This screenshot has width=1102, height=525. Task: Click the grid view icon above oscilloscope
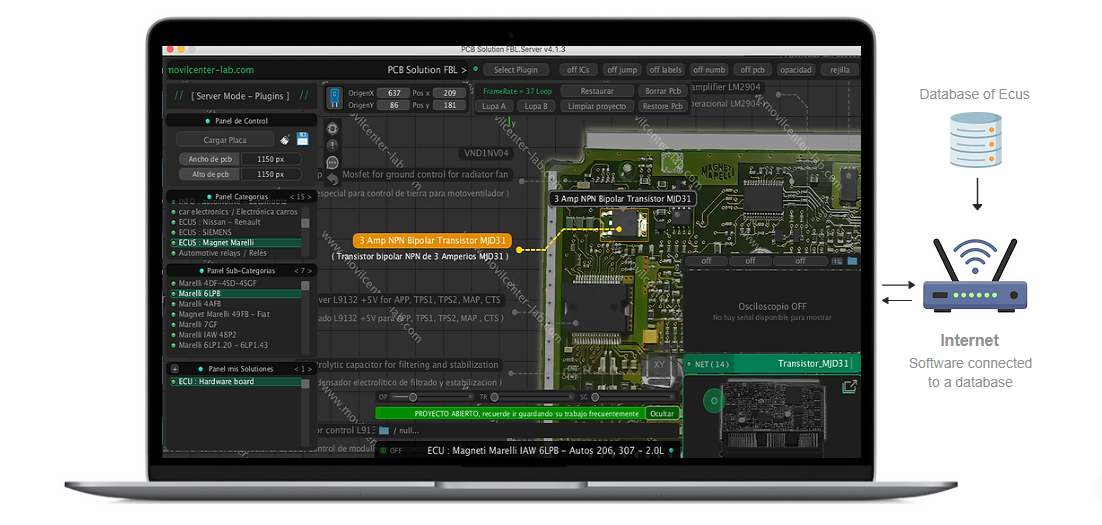click(837, 261)
